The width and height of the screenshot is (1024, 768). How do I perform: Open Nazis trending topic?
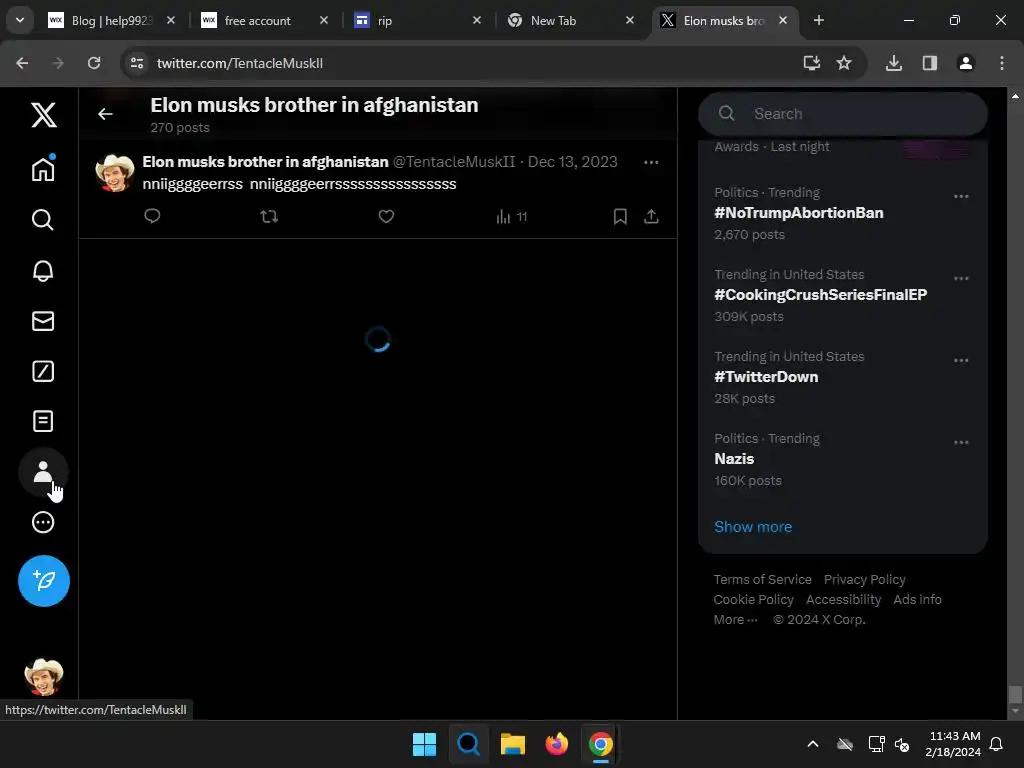pos(734,458)
